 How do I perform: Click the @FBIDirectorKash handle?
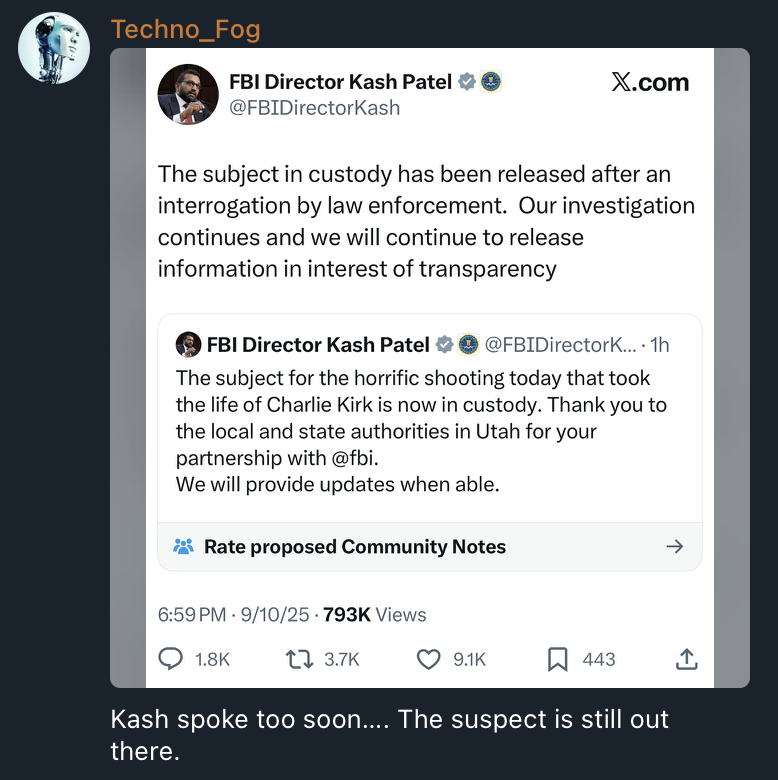click(x=315, y=108)
